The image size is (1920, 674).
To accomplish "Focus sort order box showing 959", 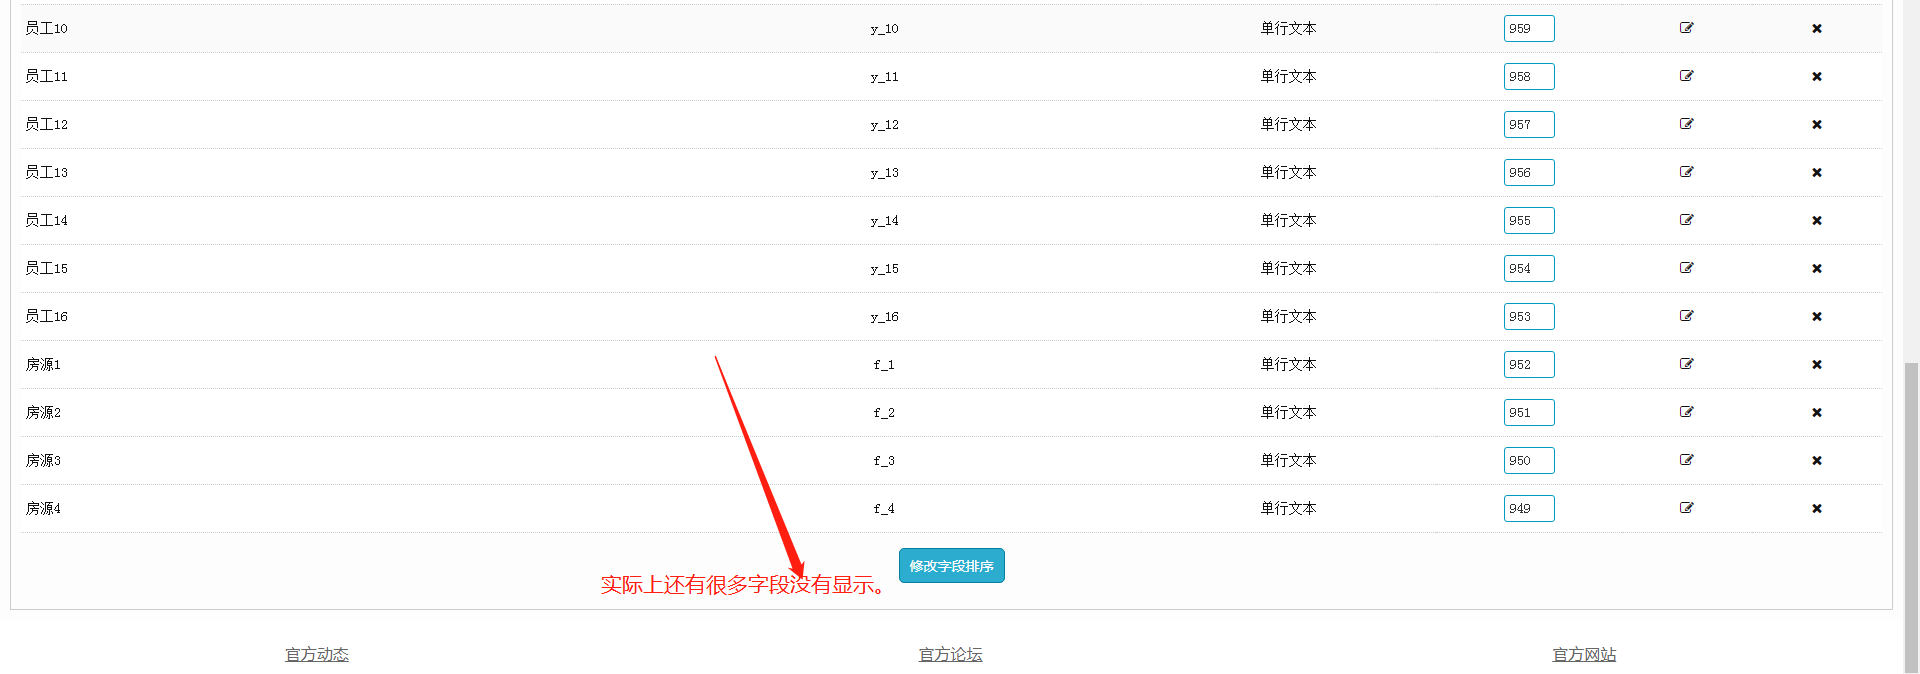I will [x=1528, y=29].
